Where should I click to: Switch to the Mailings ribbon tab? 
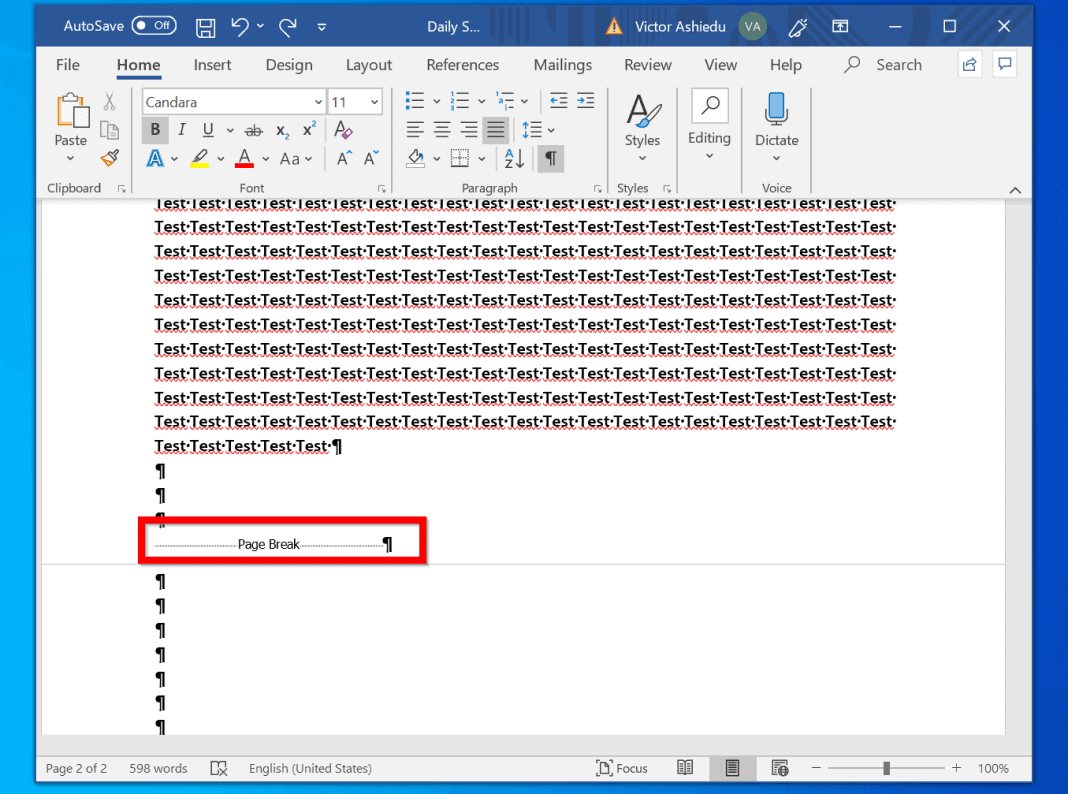(563, 64)
